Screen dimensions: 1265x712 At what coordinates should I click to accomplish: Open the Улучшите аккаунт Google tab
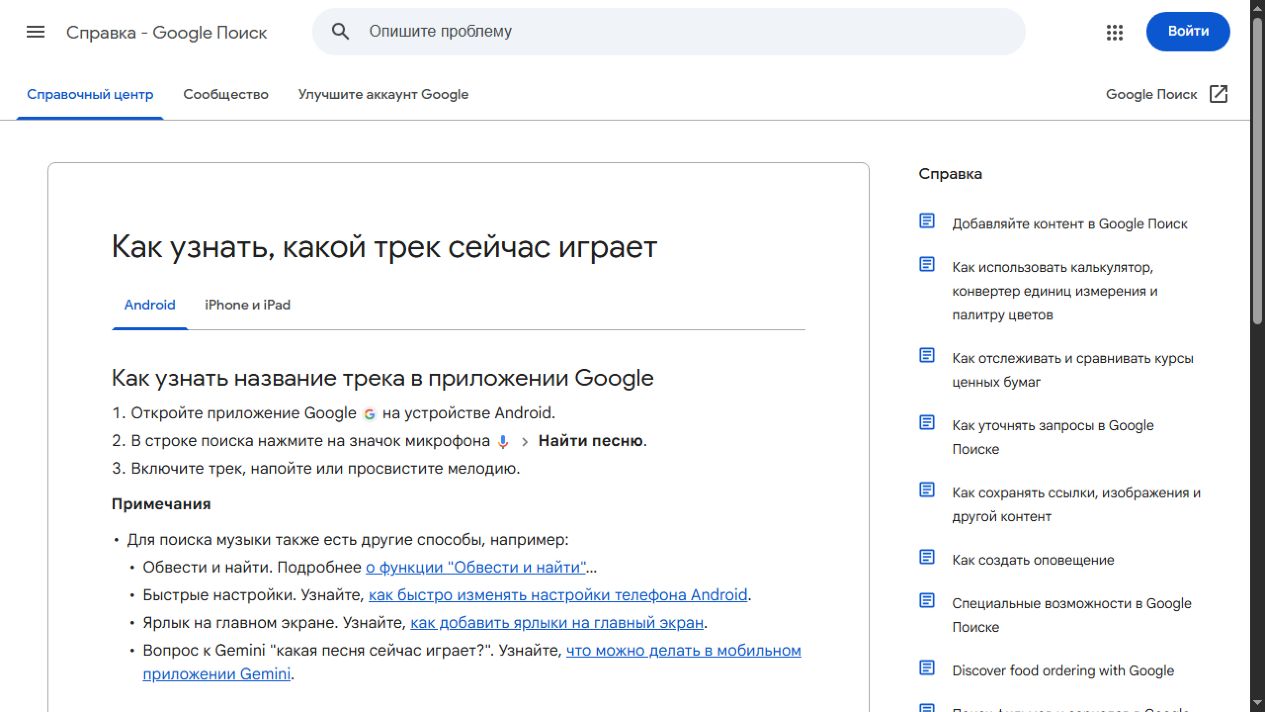coord(383,94)
